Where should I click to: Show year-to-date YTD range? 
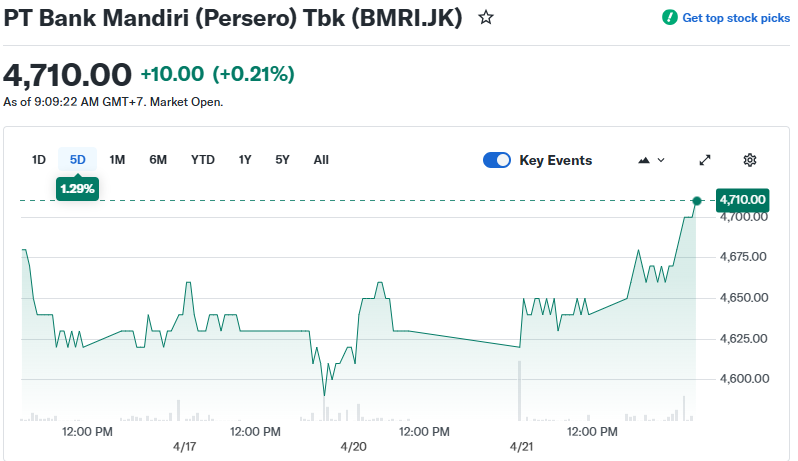click(x=203, y=160)
